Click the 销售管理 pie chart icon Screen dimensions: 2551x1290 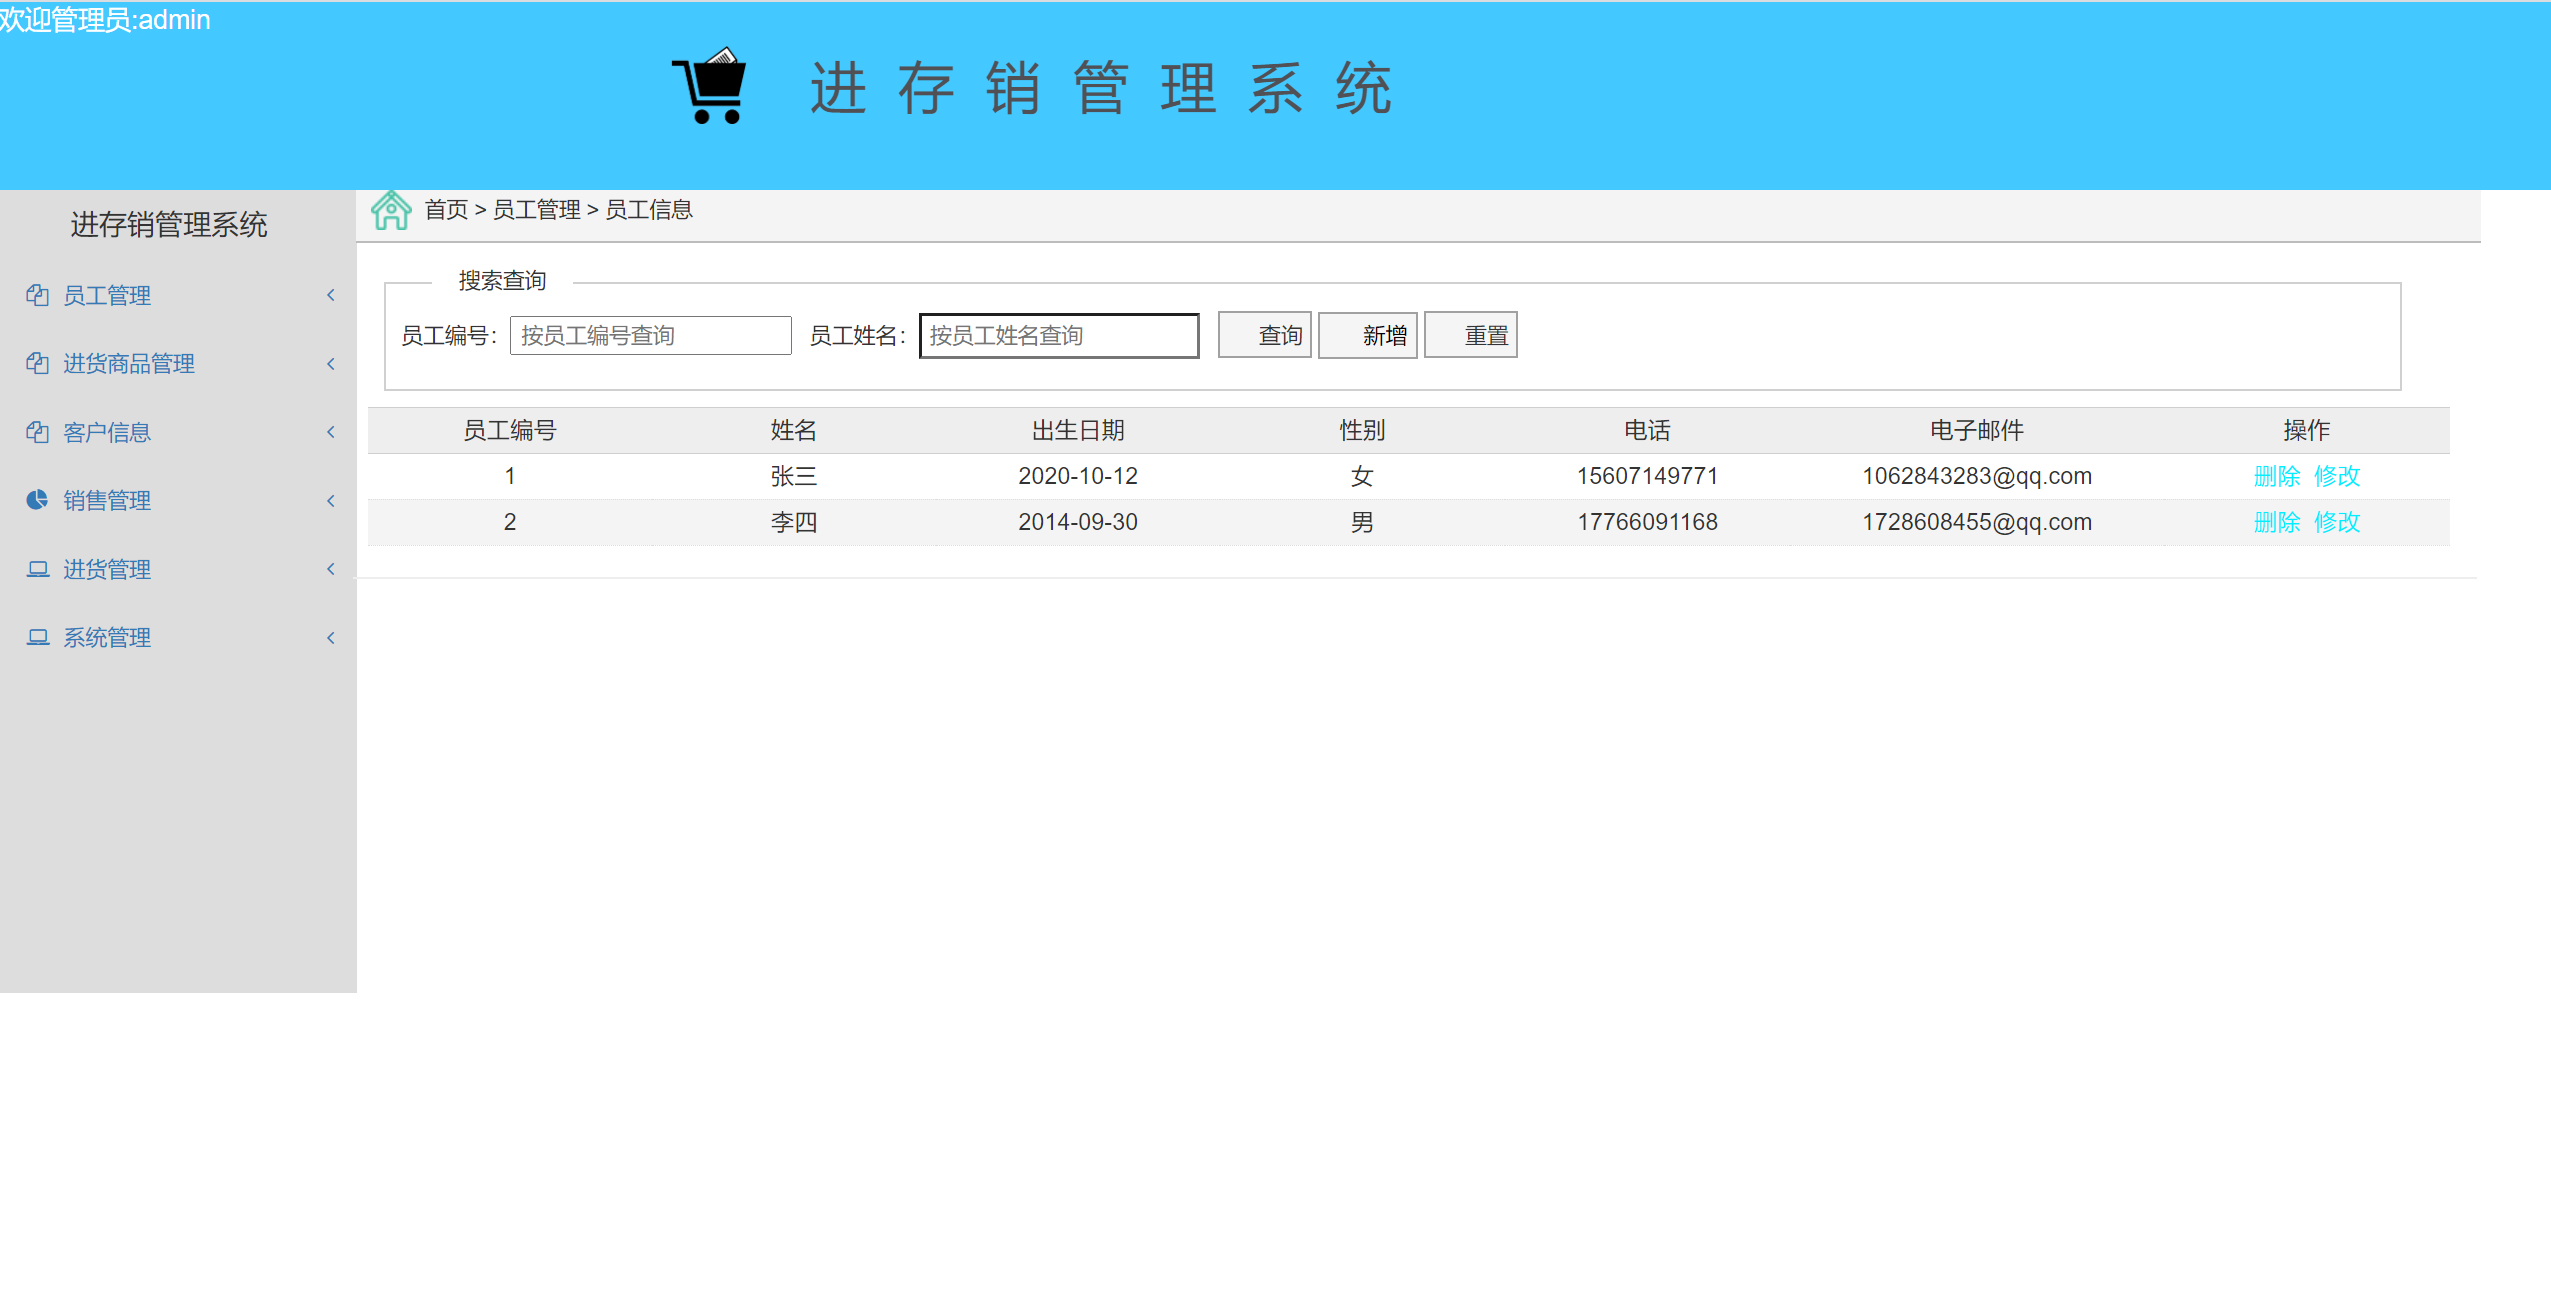[37, 500]
